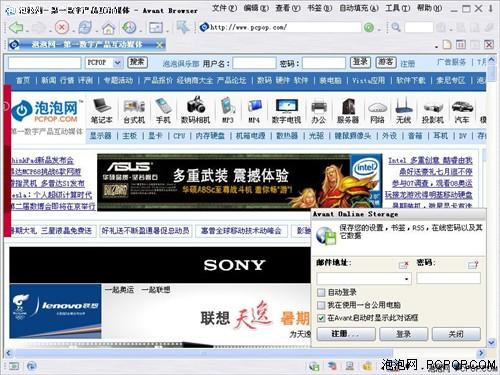Click the SONY black banner
This screenshot has height=375, width=500.
160,265
